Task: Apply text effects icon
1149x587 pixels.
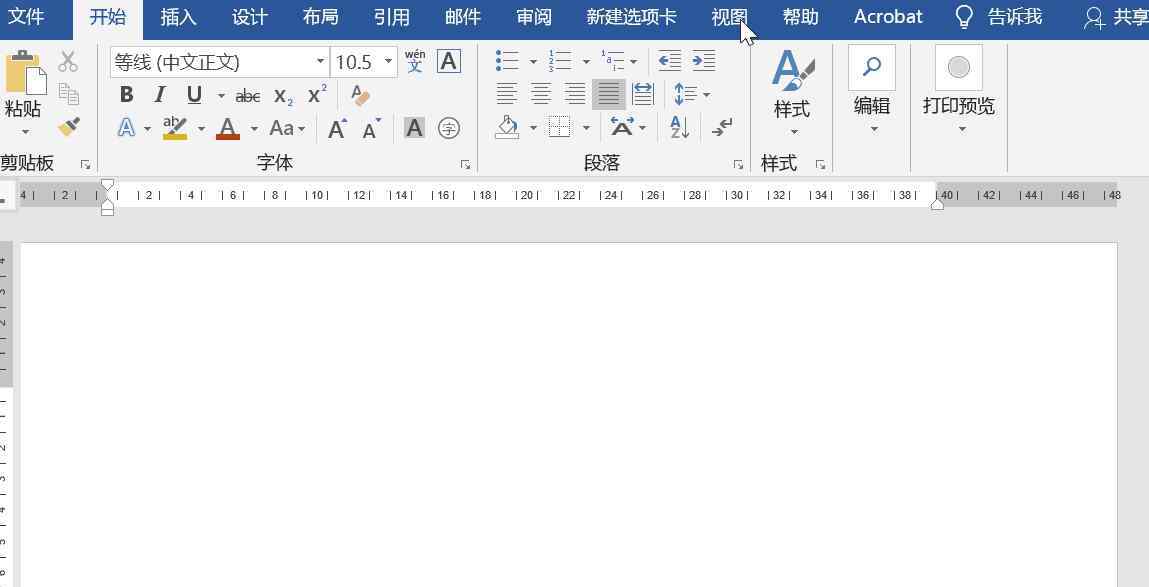Action: coord(127,129)
